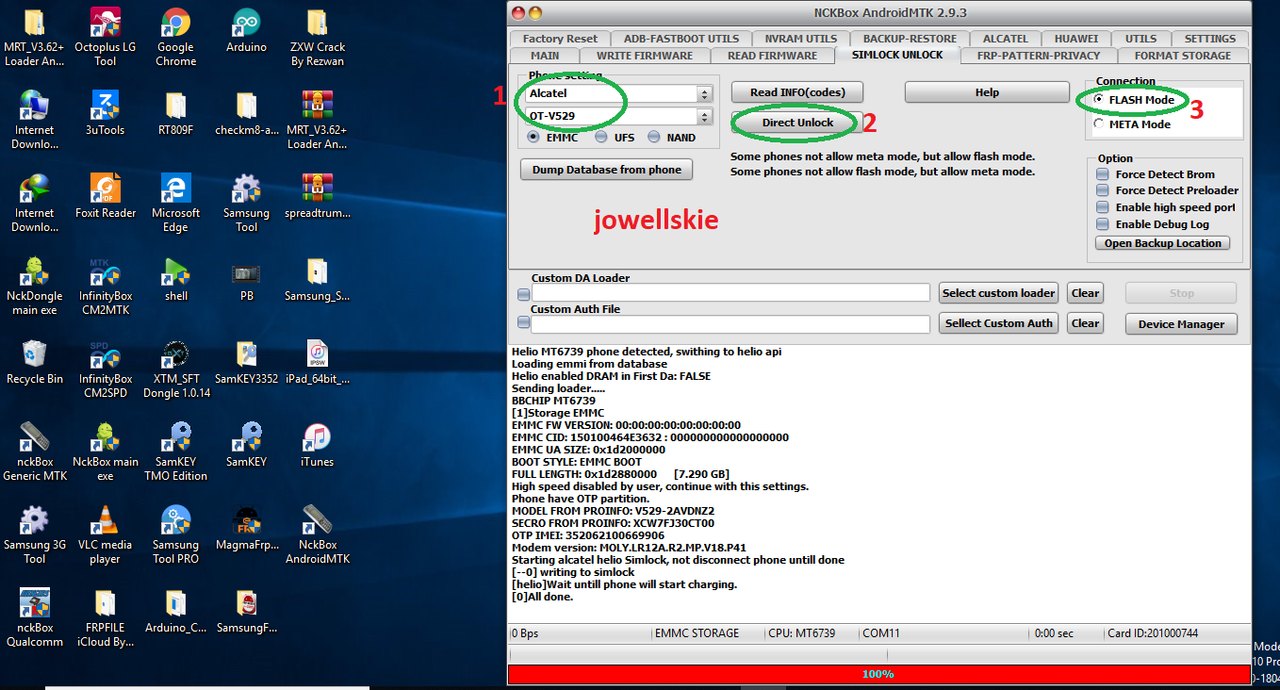This screenshot has width=1280, height=690.
Task: Open the FORMAT STORAGE tab
Action: pos(1182,55)
